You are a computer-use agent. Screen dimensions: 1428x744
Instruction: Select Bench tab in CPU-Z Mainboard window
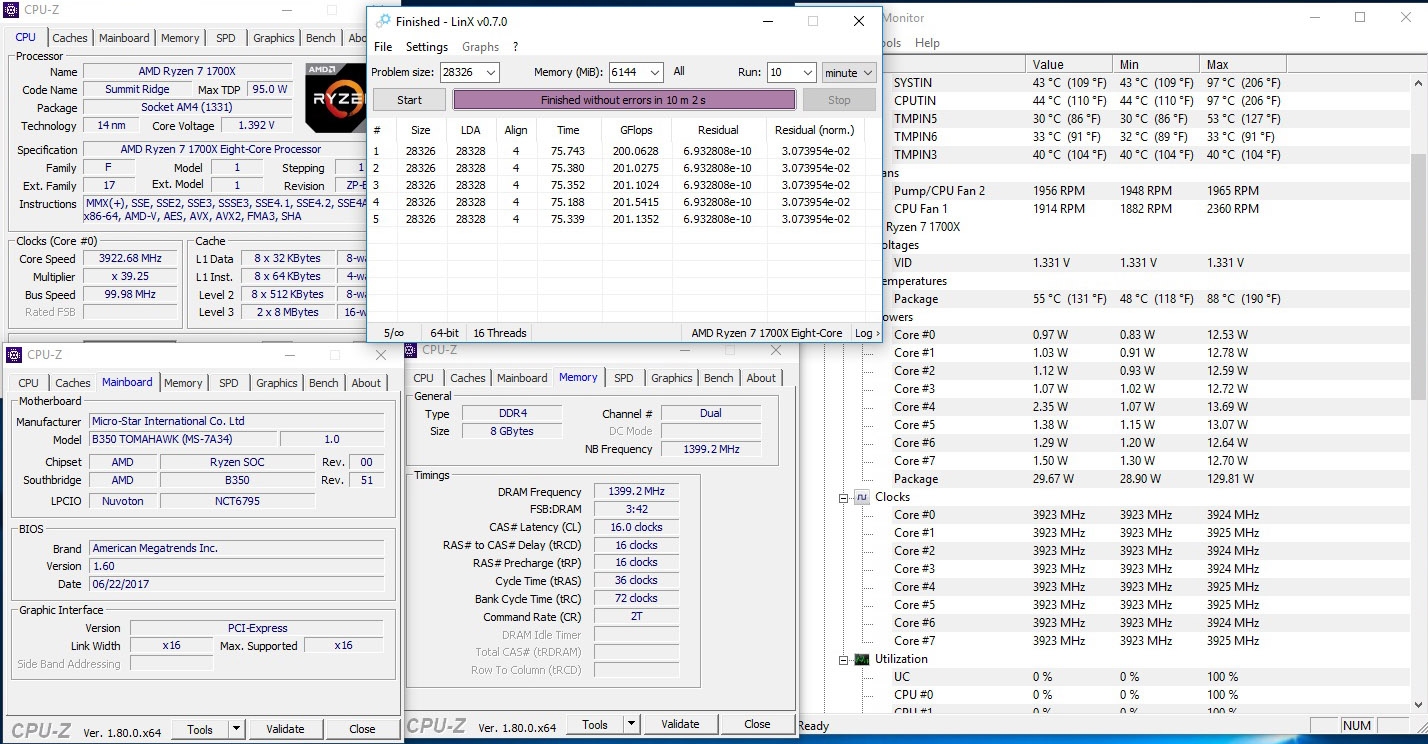pyautogui.click(x=323, y=383)
